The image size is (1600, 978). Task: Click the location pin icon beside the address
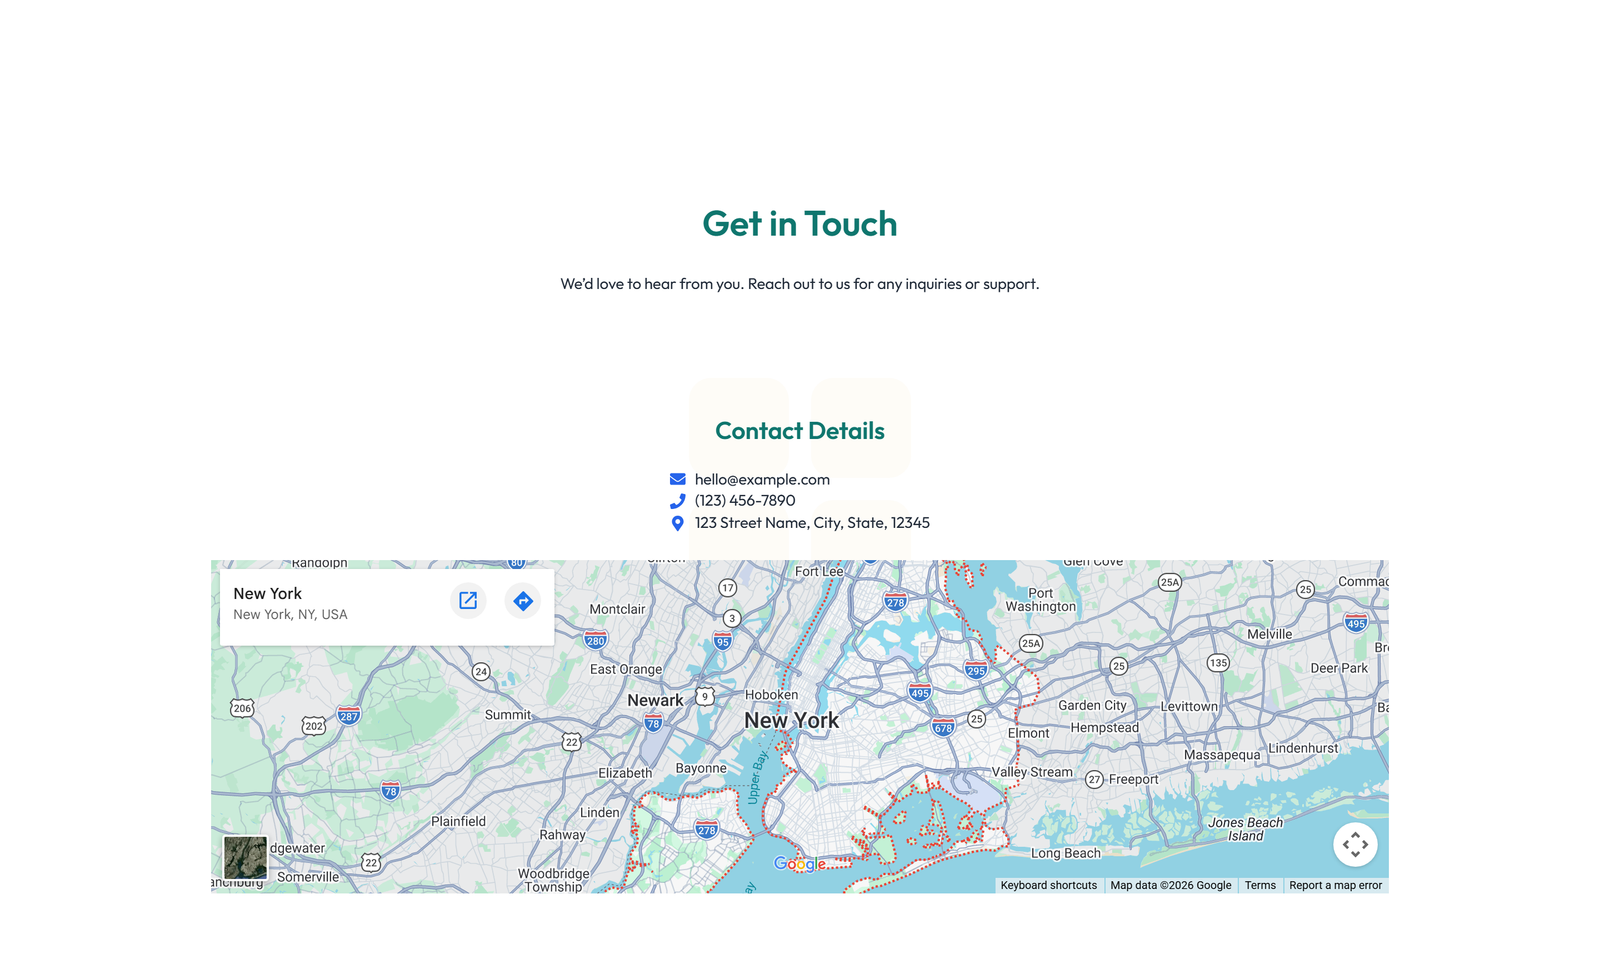point(678,522)
